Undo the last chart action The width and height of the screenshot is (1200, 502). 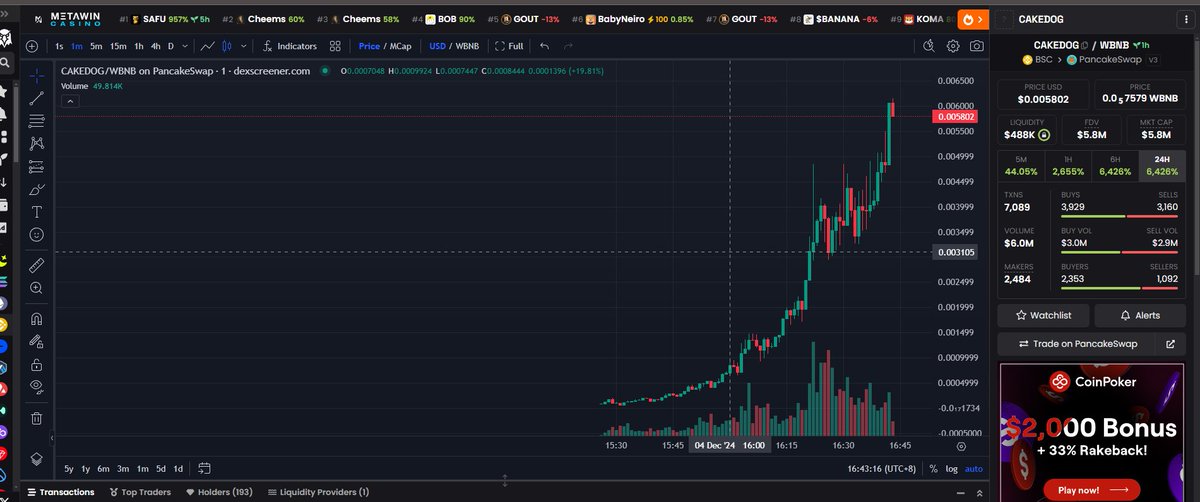coord(544,46)
